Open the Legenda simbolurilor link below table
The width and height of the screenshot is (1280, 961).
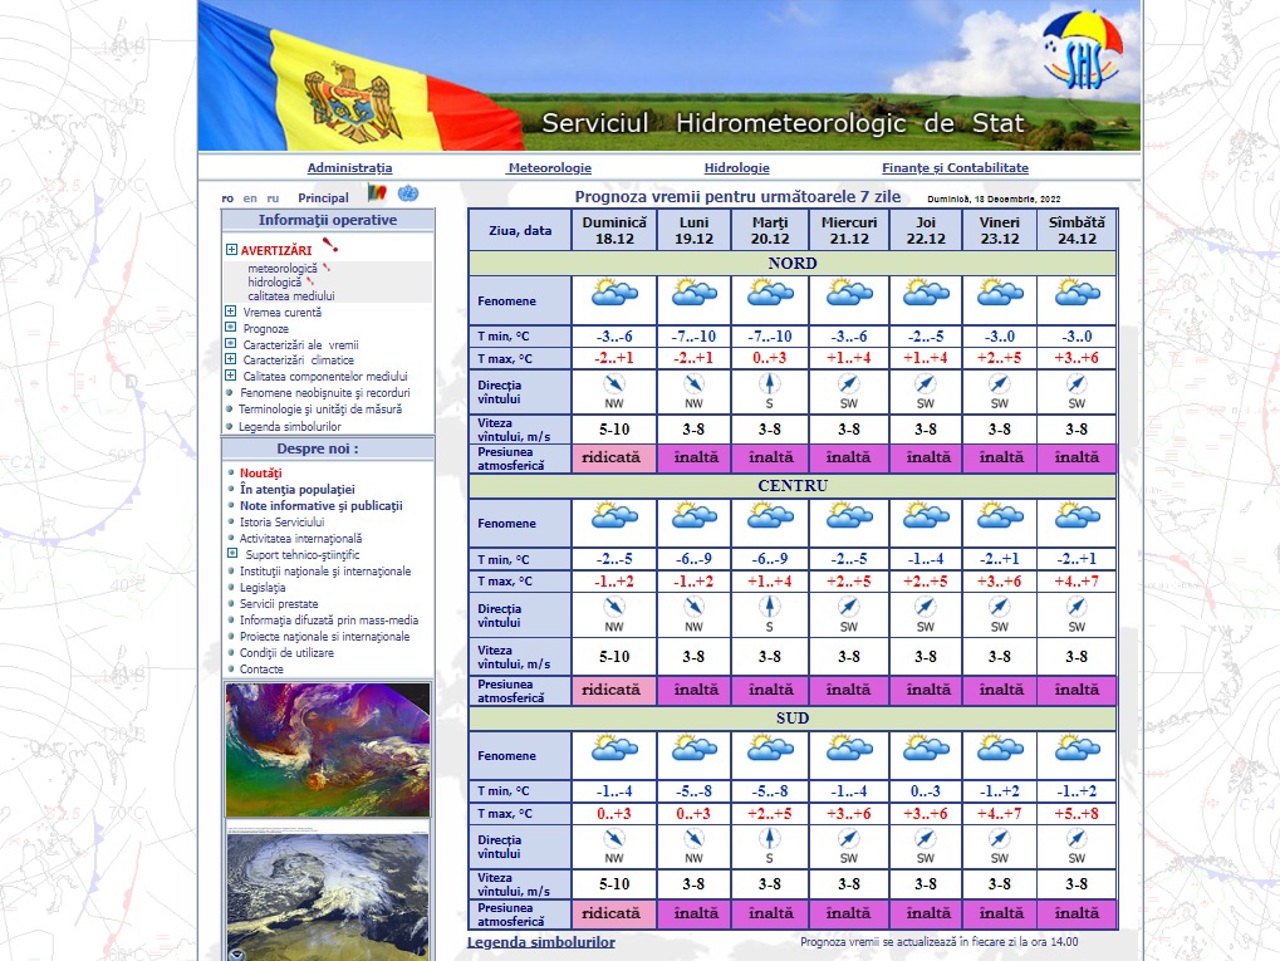(541, 942)
